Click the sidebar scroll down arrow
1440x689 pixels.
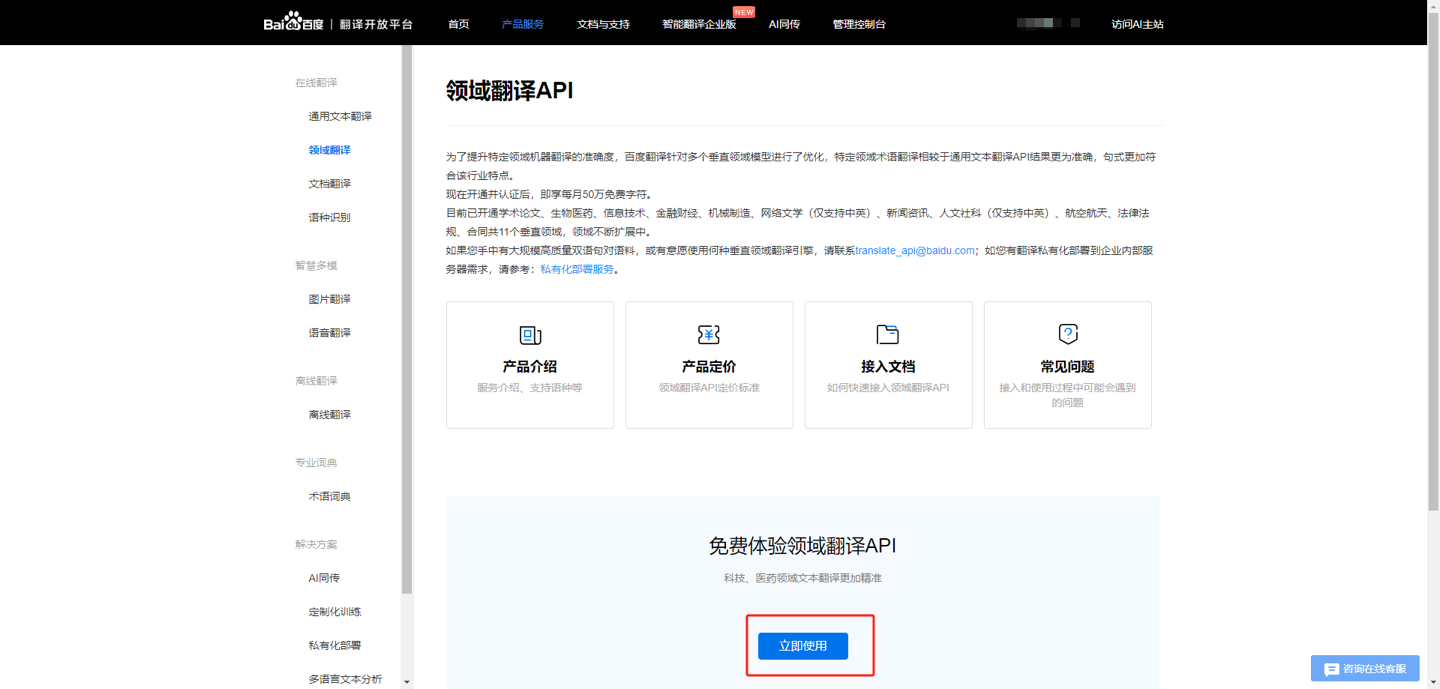407,682
